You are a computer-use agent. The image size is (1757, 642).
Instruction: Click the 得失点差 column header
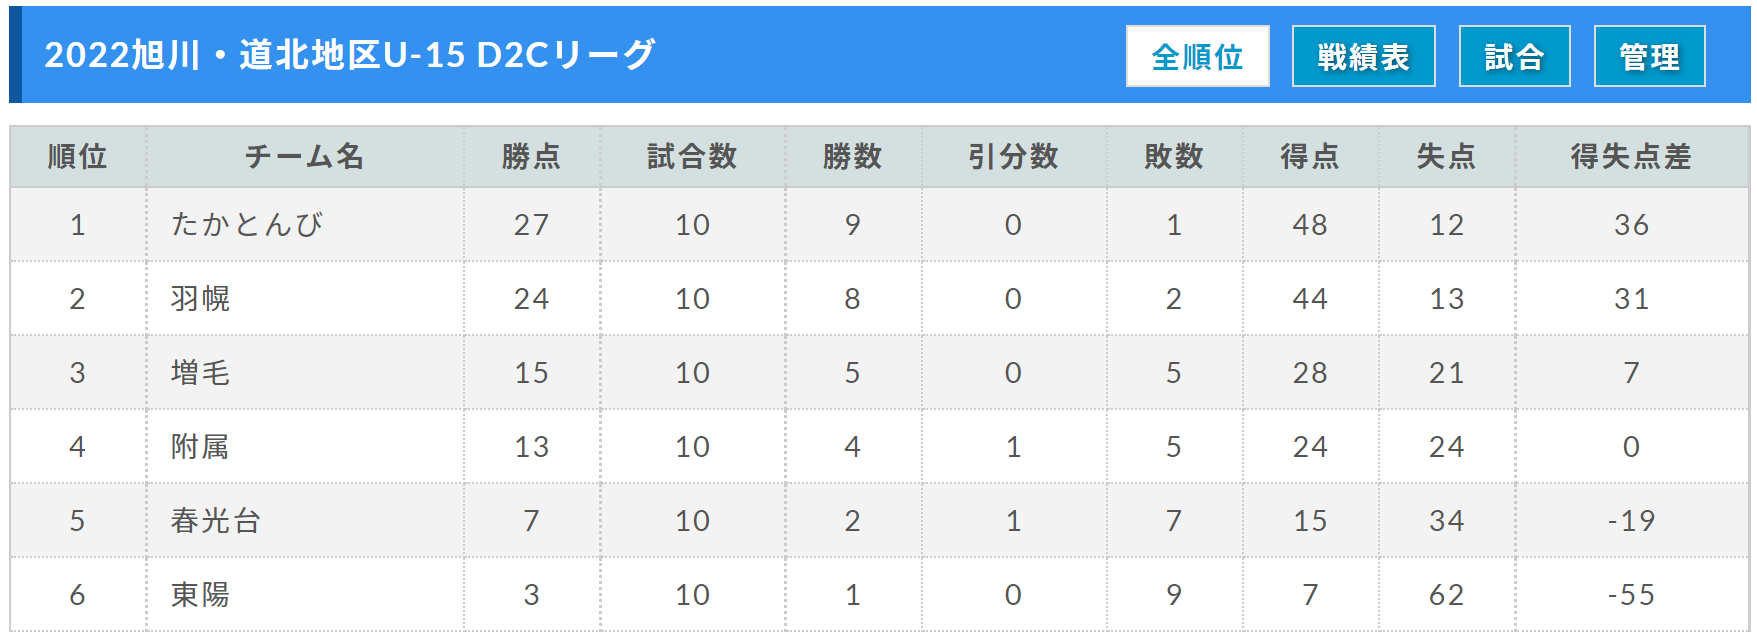(1631, 156)
